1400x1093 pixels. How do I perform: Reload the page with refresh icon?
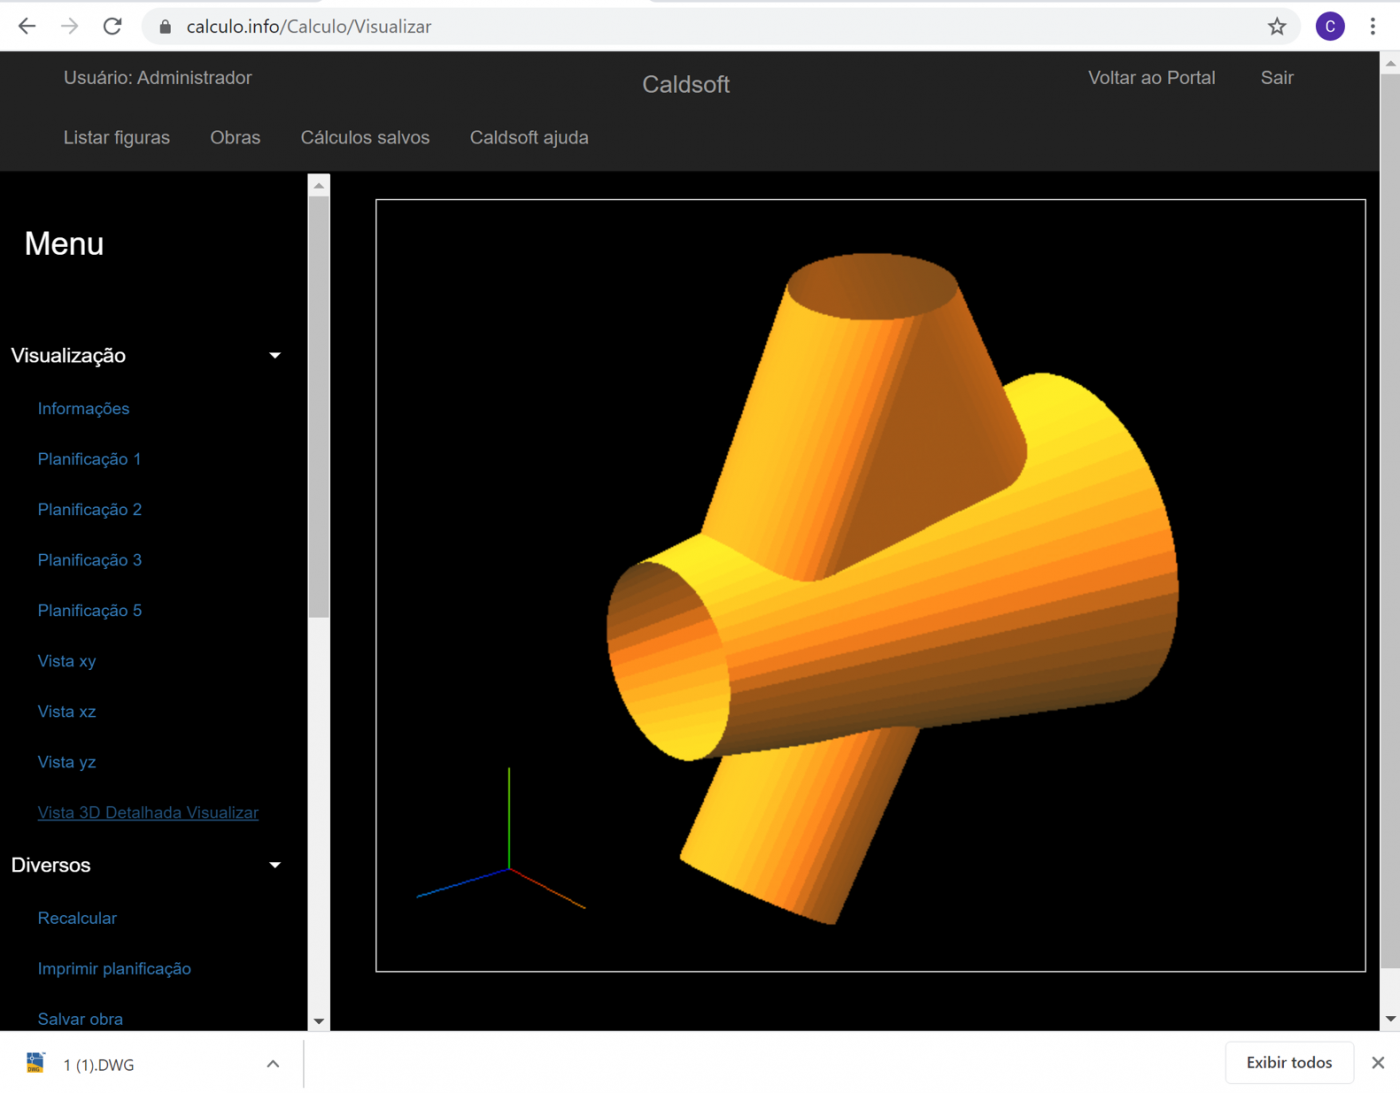tap(112, 26)
